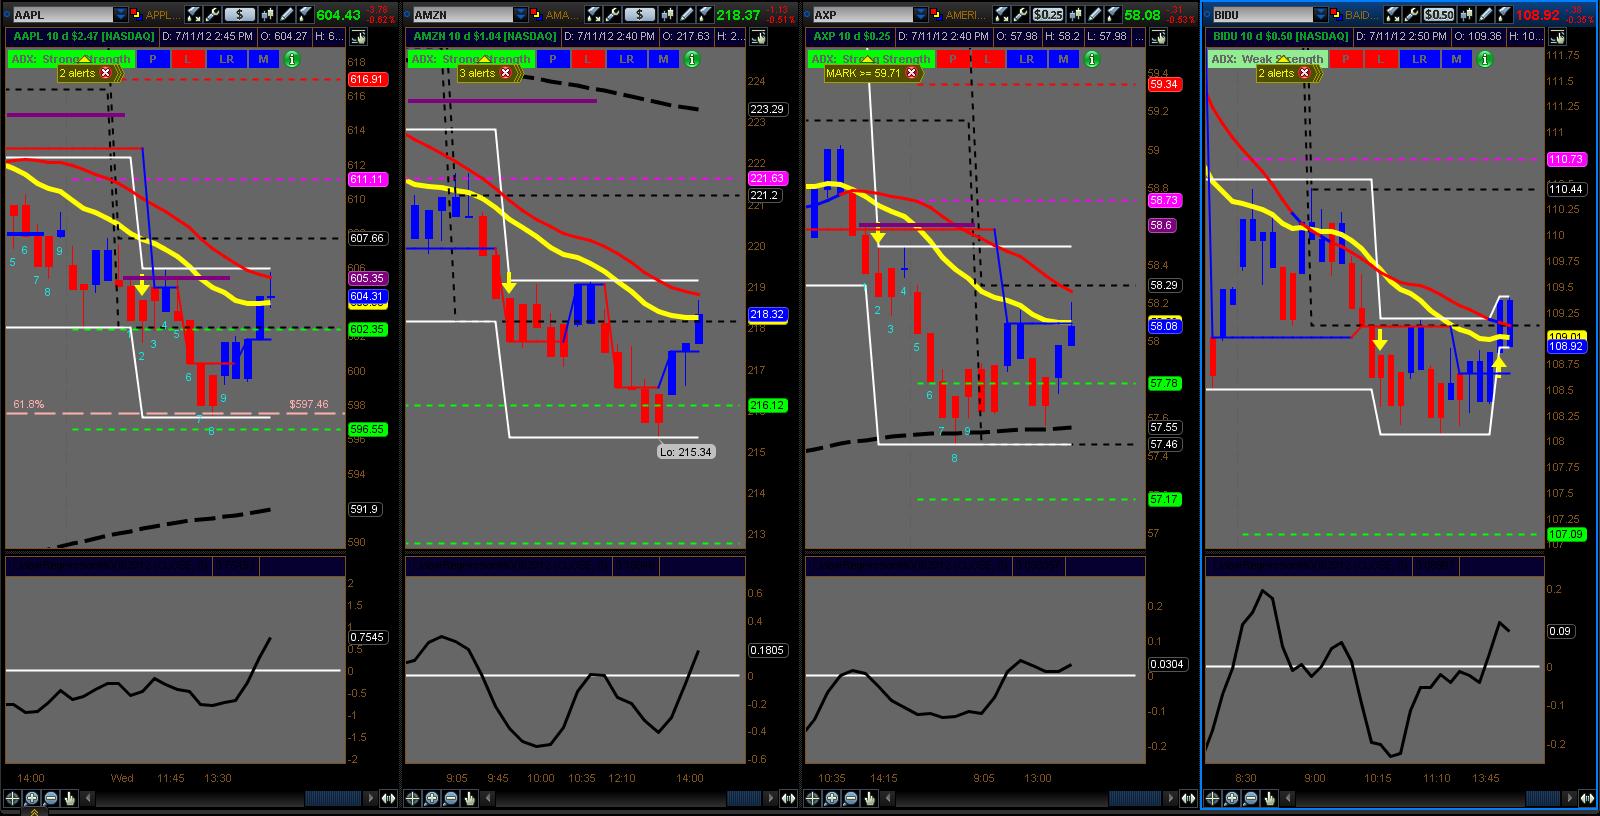The width and height of the screenshot is (1600, 816).
Task: Open the studies flask icon on AMZN chart
Action: [x=704, y=15]
